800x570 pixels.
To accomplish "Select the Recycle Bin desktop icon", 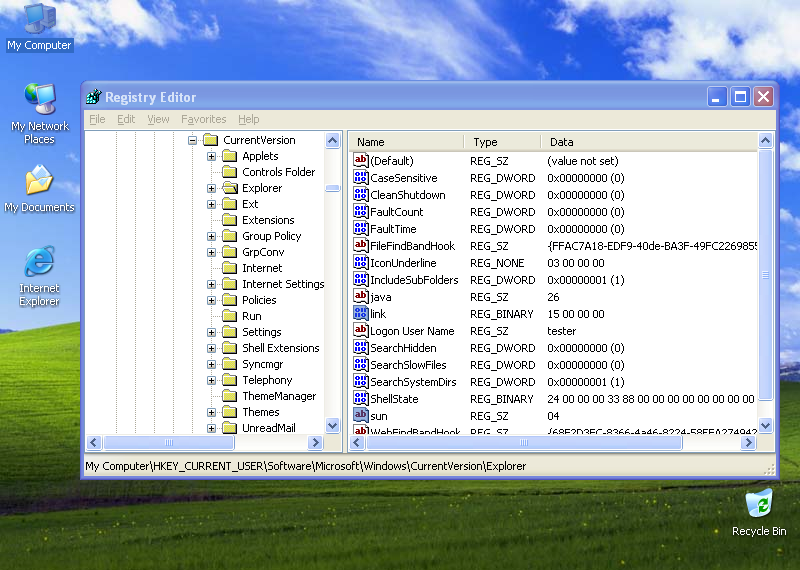I will click(759, 513).
